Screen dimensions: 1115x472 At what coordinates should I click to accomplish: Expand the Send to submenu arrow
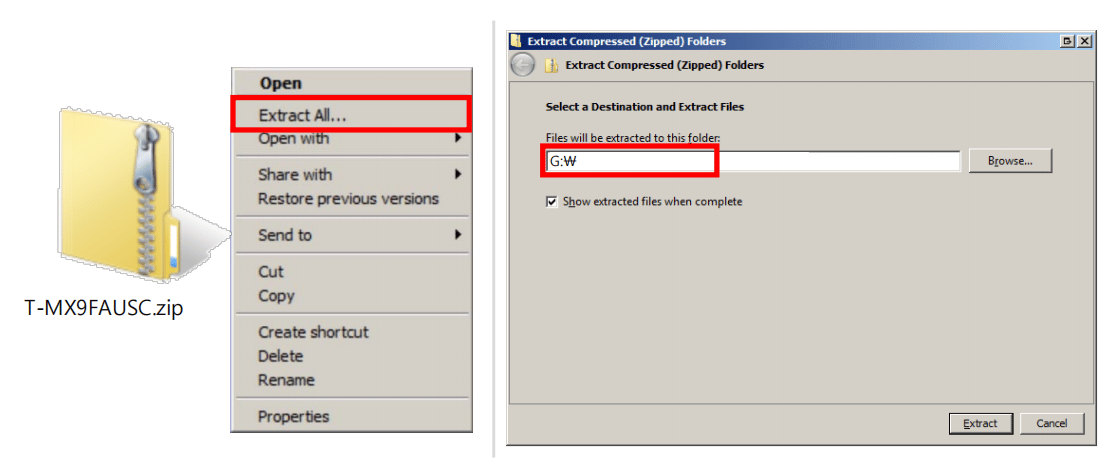[459, 235]
